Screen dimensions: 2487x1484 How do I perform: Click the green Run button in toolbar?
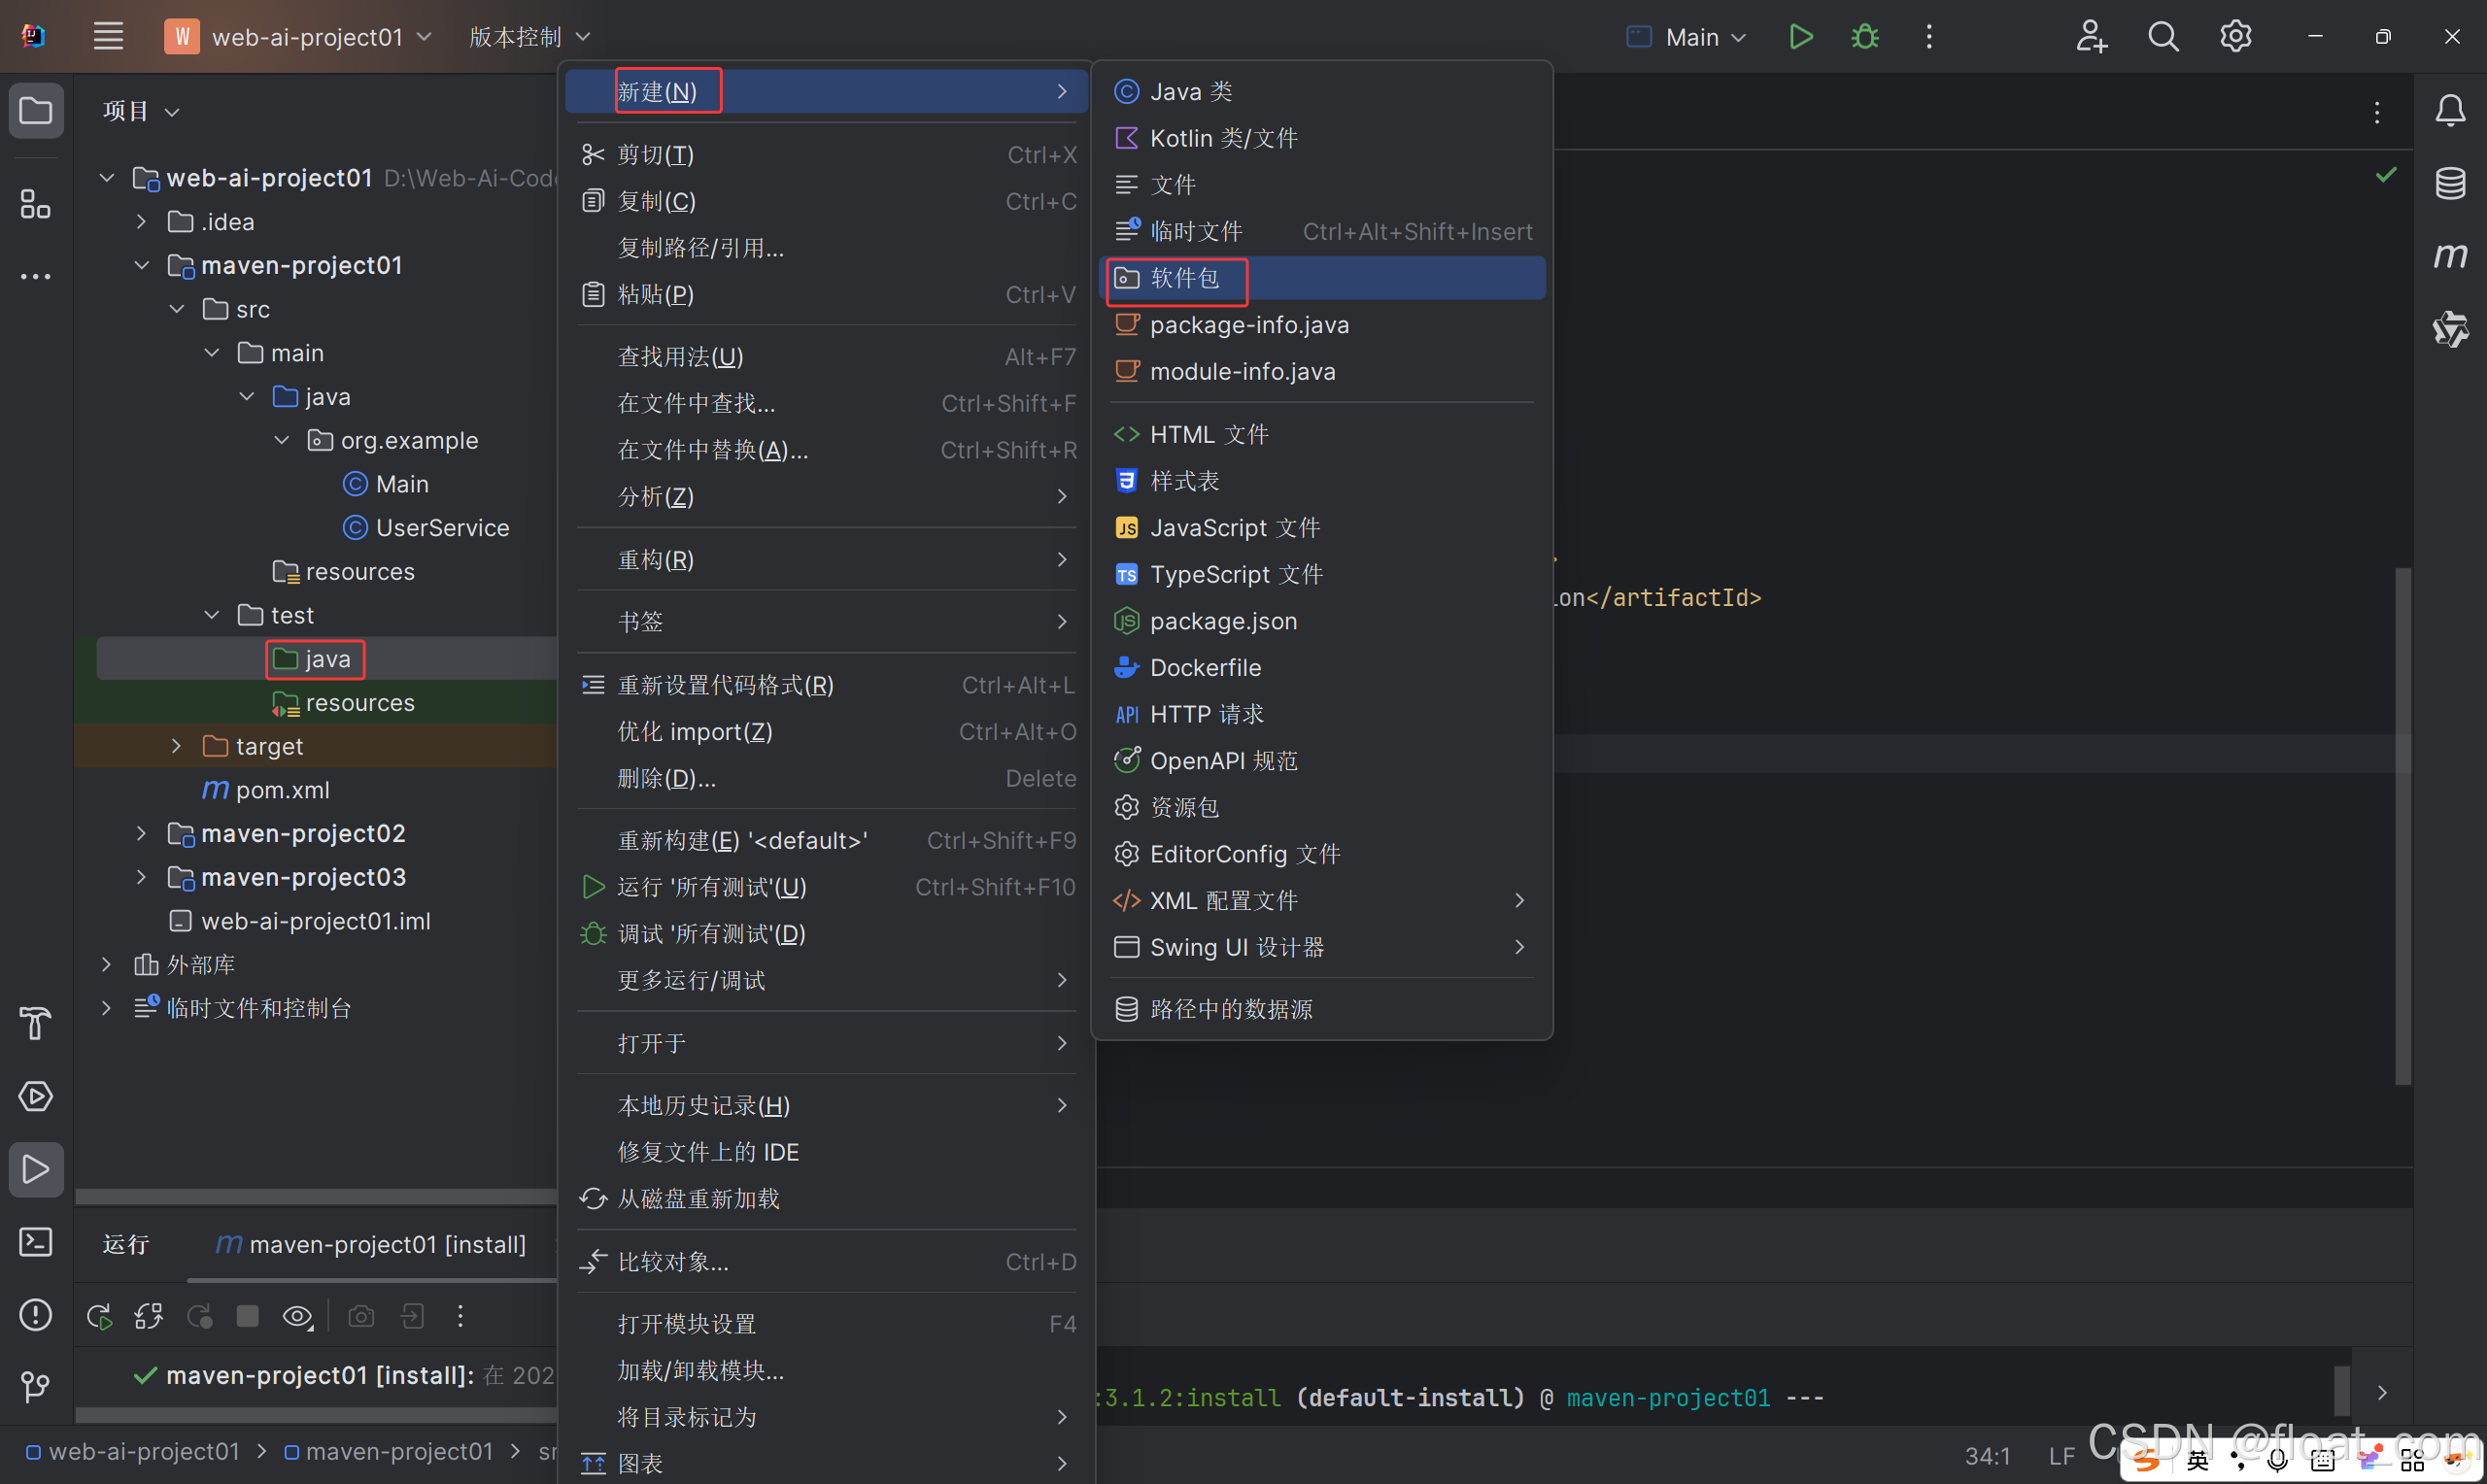click(1800, 37)
